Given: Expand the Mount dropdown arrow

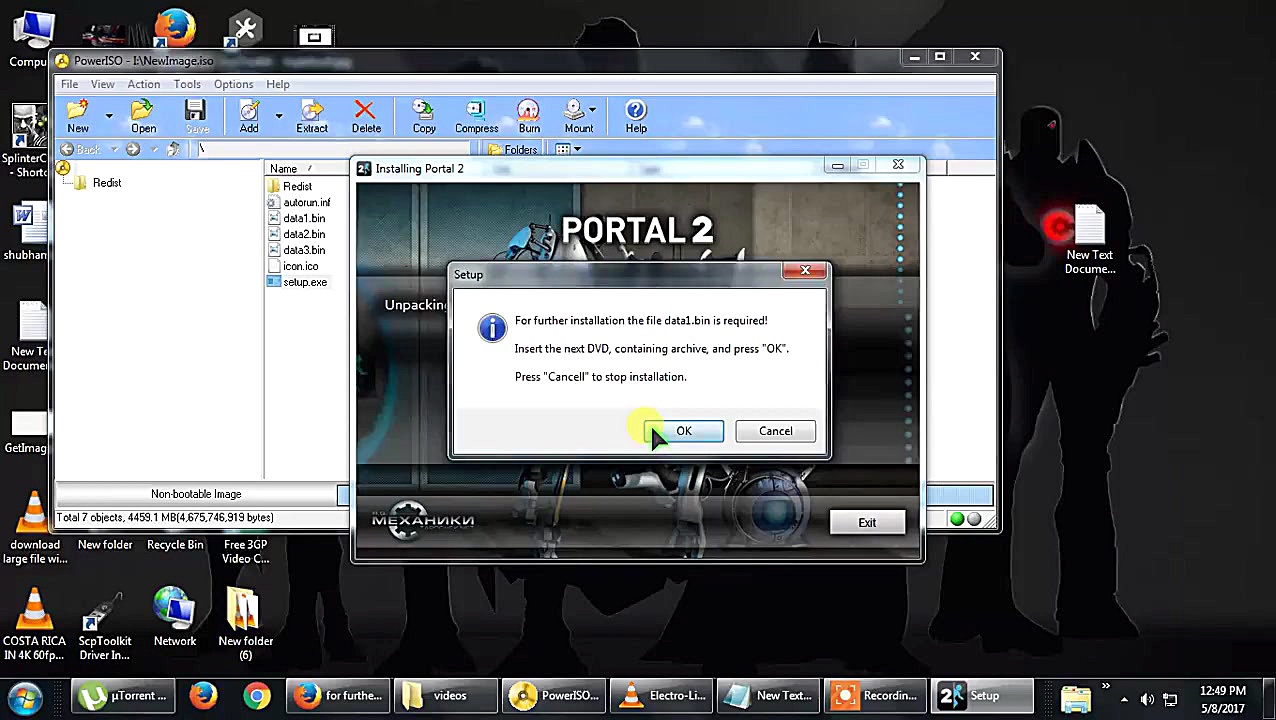Looking at the screenshot, I should 593,110.
